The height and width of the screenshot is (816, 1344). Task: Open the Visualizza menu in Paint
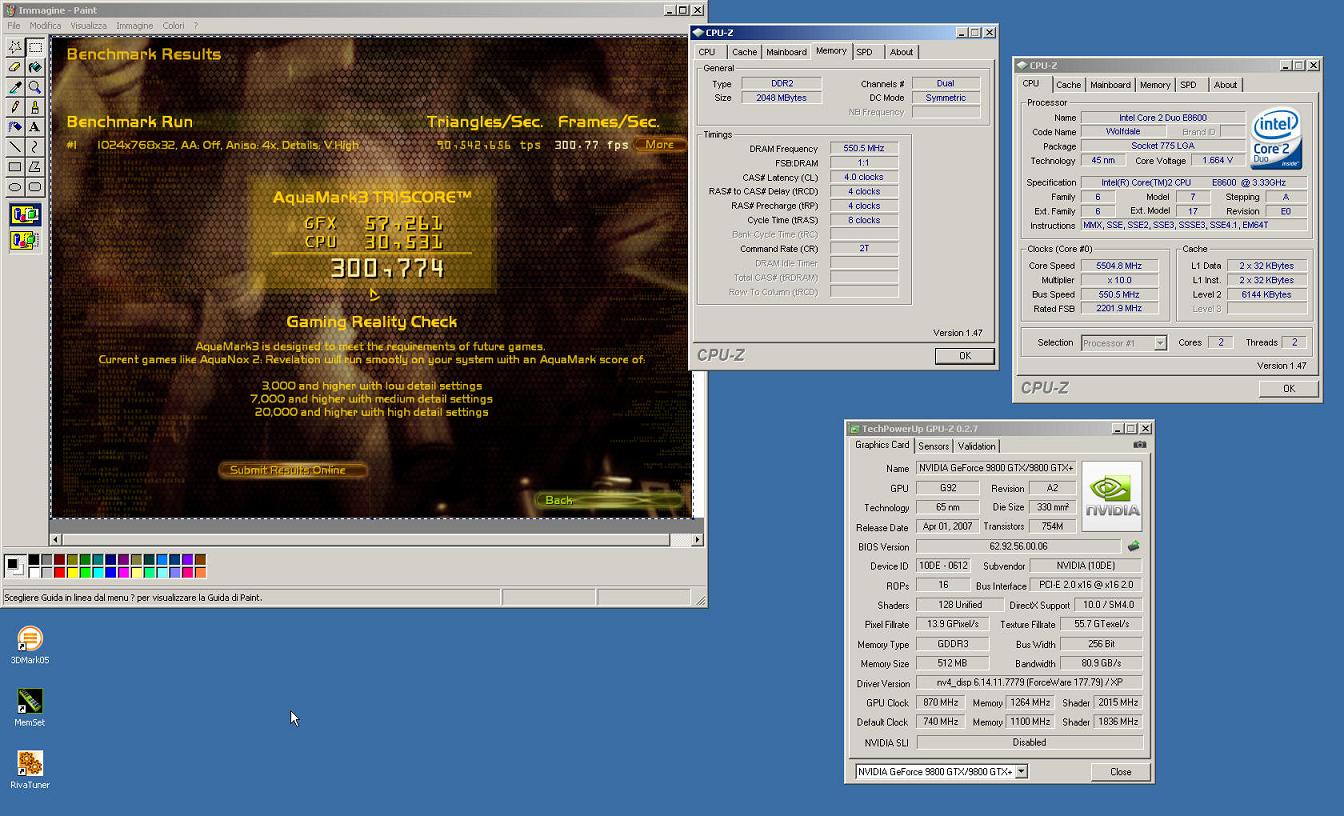point(89,25)
